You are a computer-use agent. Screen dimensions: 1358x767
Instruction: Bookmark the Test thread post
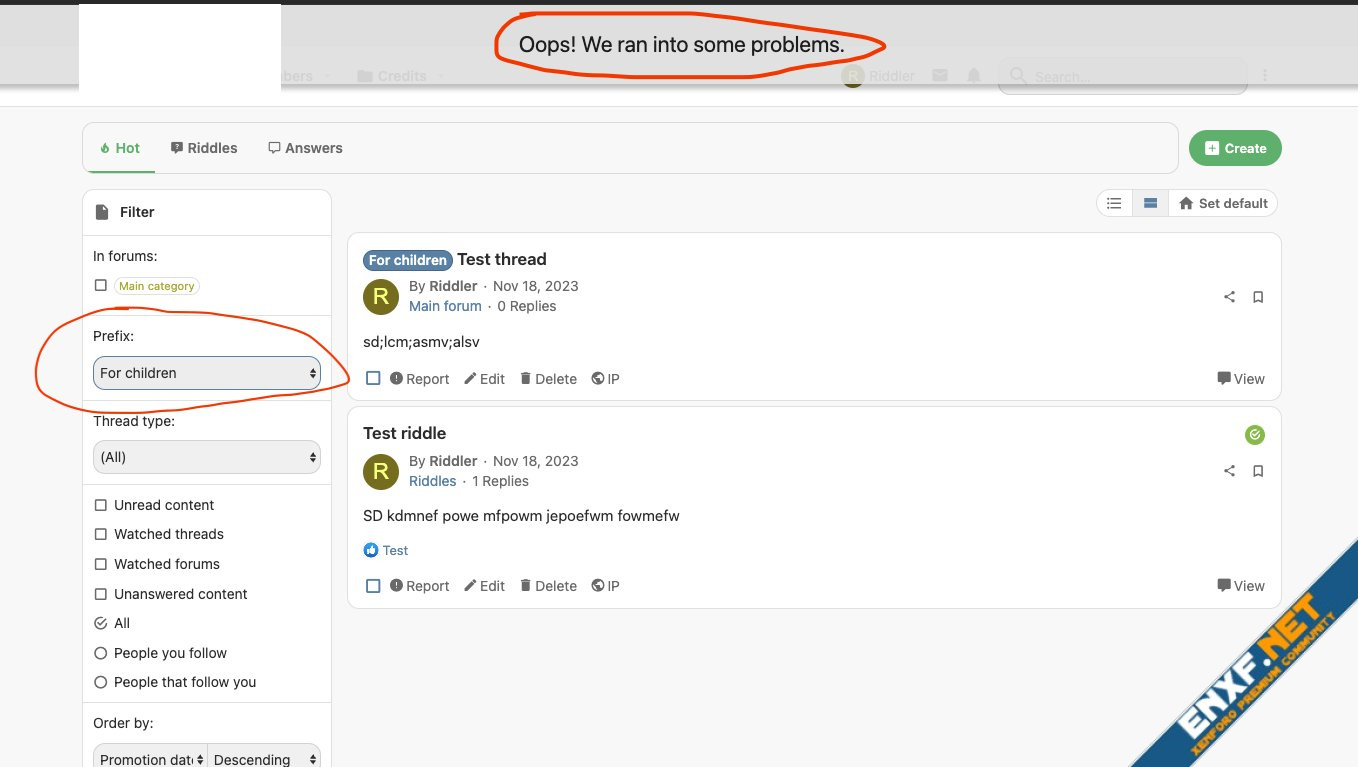click(x=1258, y=297)
